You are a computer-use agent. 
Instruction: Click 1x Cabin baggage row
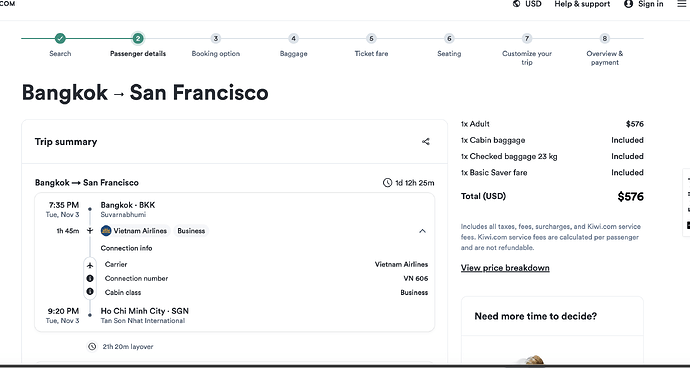pyautogui.click(x=552, y=140)
